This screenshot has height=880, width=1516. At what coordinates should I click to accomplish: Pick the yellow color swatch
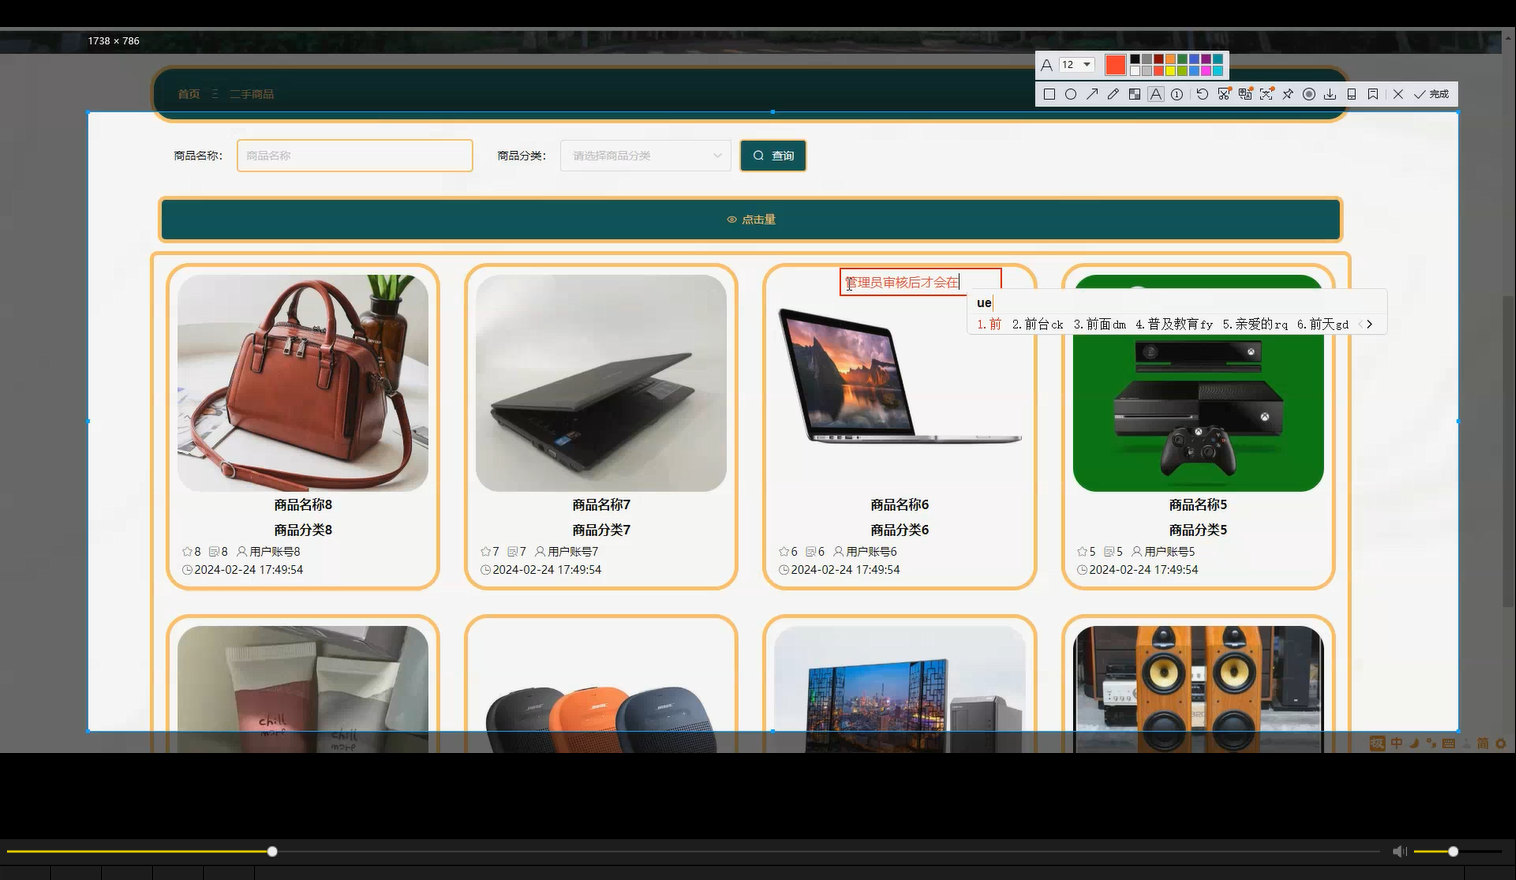coord(1170,71)
